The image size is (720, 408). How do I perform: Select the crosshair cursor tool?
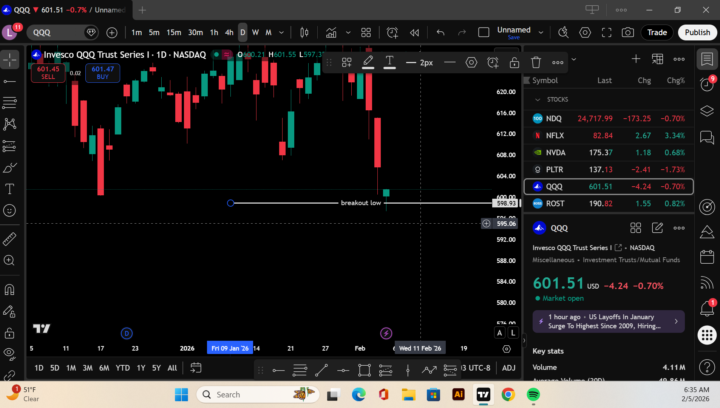(x=10, y=60)
